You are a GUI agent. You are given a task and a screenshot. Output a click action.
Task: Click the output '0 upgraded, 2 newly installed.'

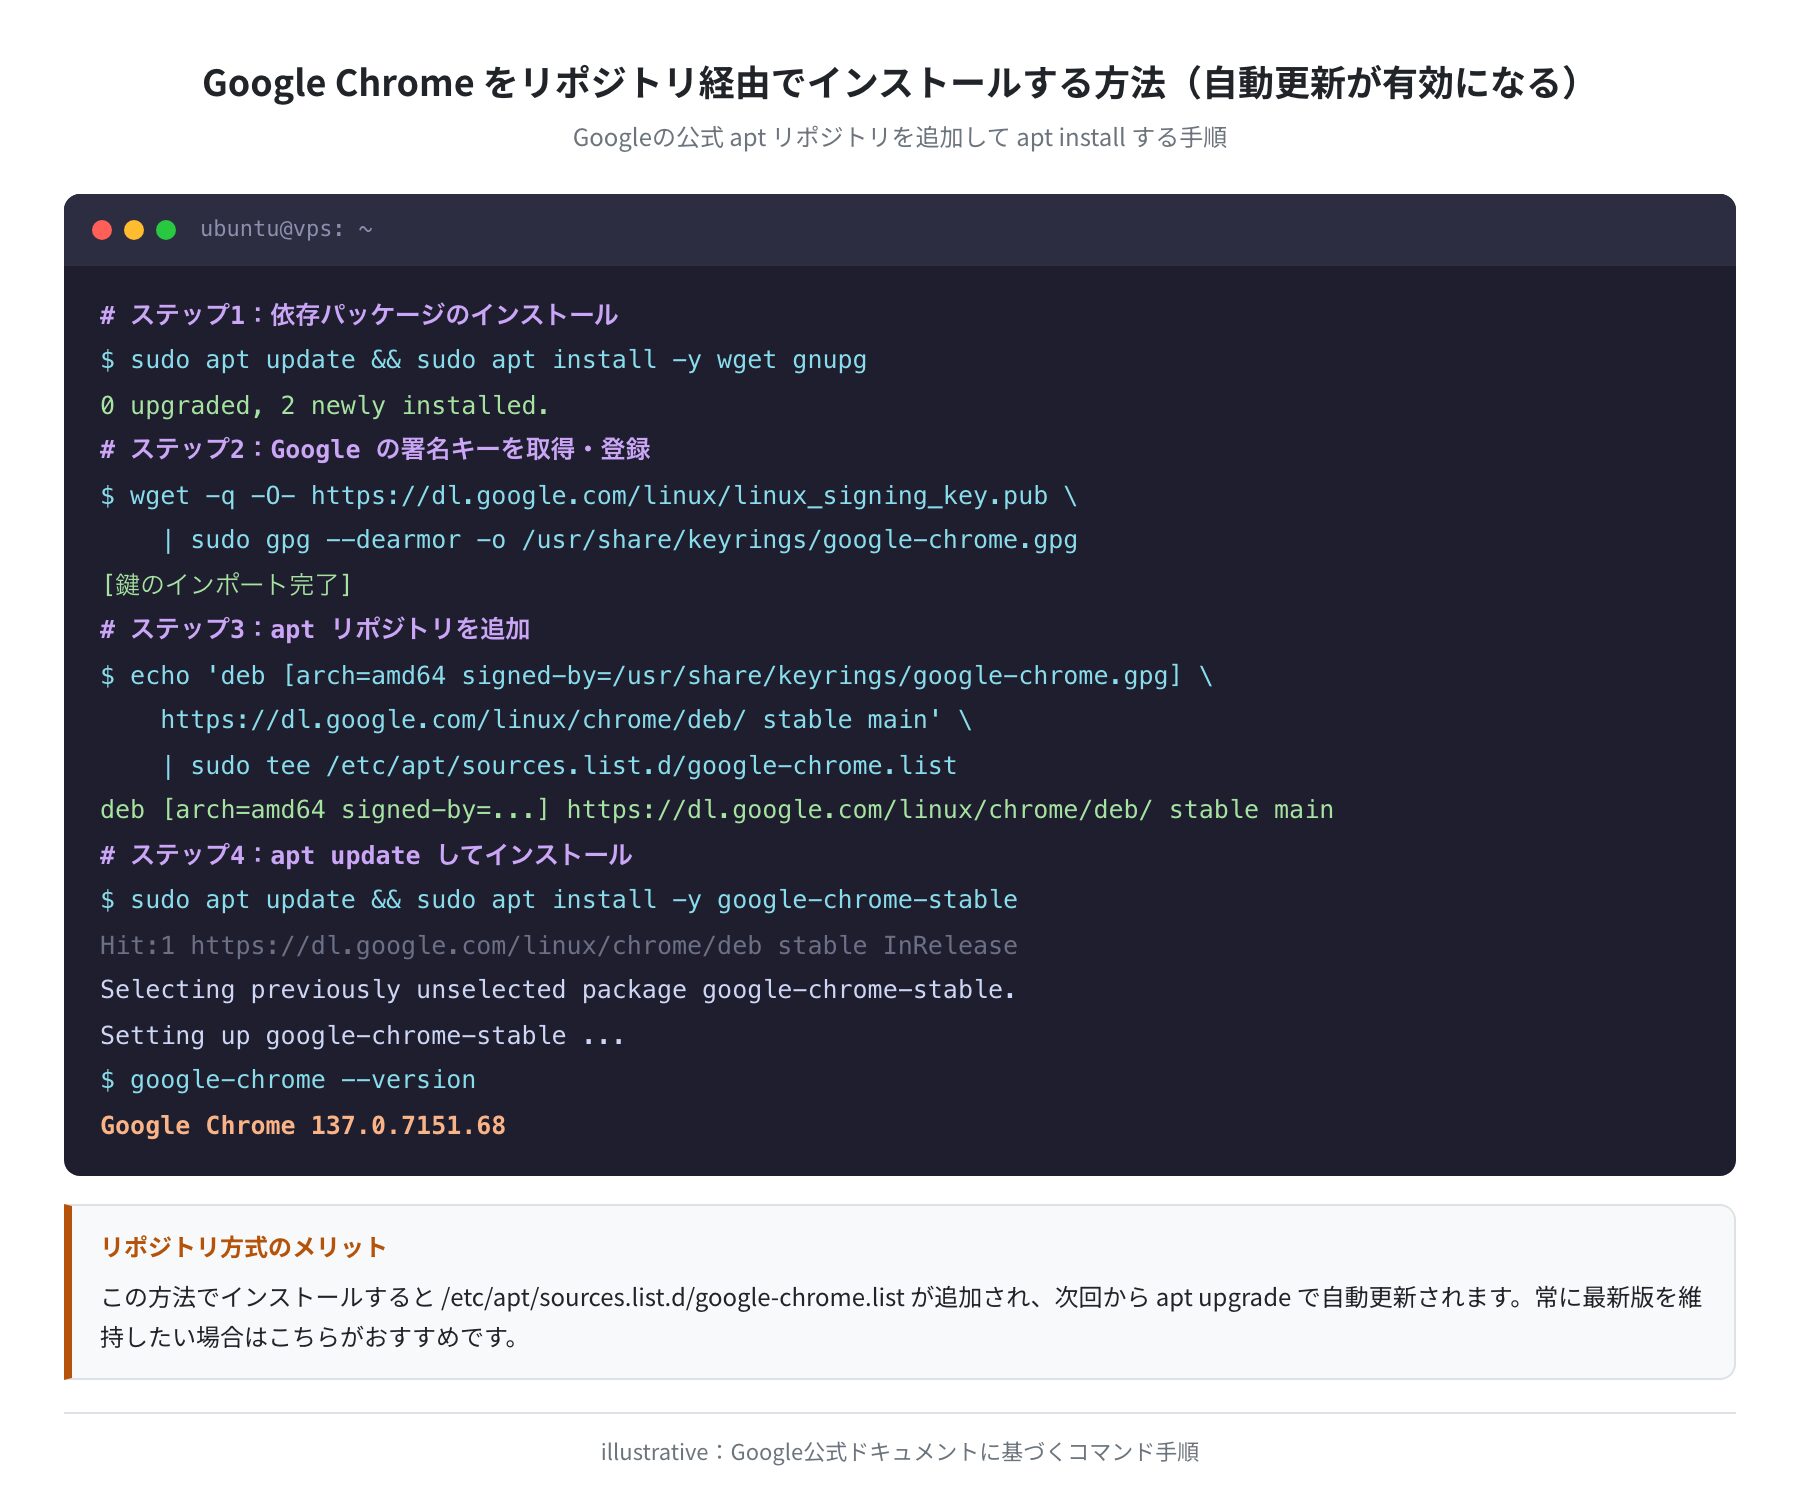(324, 405)
